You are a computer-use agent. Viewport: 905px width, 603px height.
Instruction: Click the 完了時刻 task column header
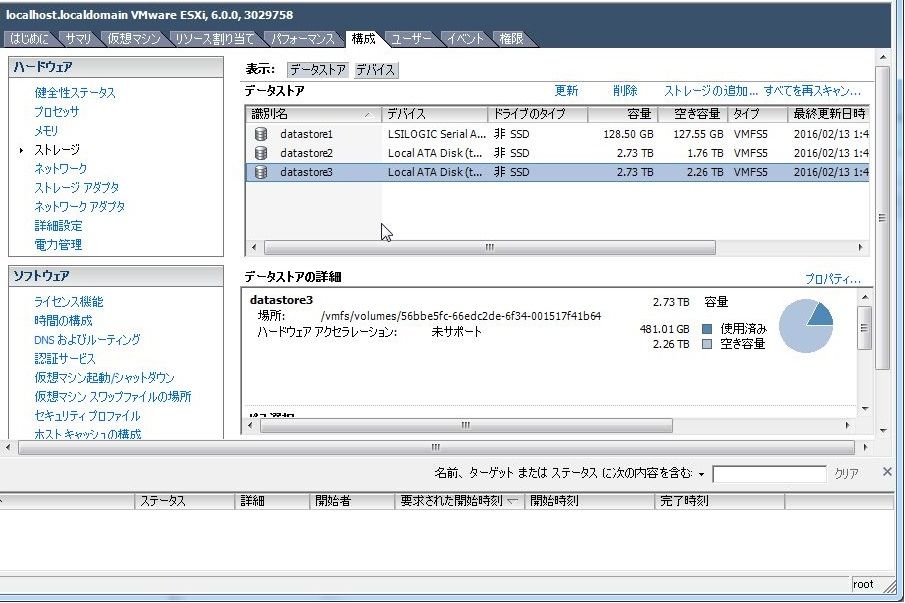(719, 501)
